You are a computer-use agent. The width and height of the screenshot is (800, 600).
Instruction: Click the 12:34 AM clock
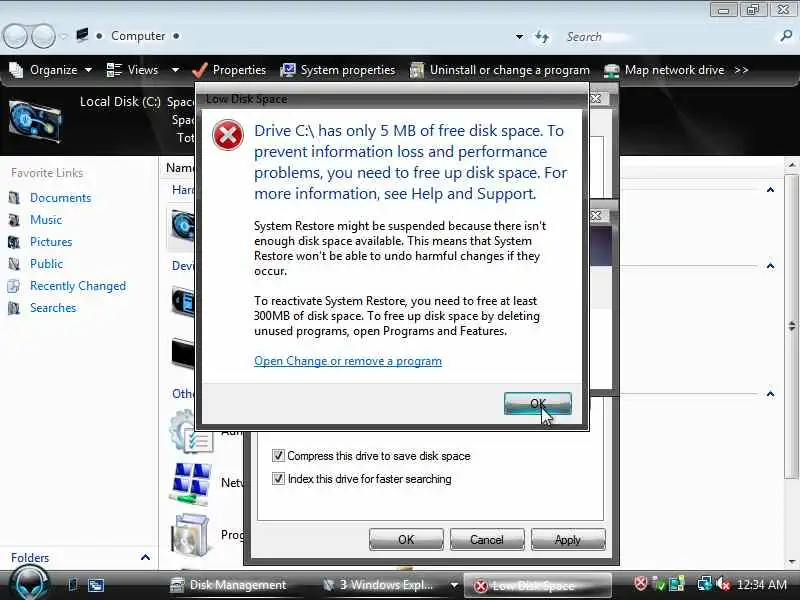(762, 584)
